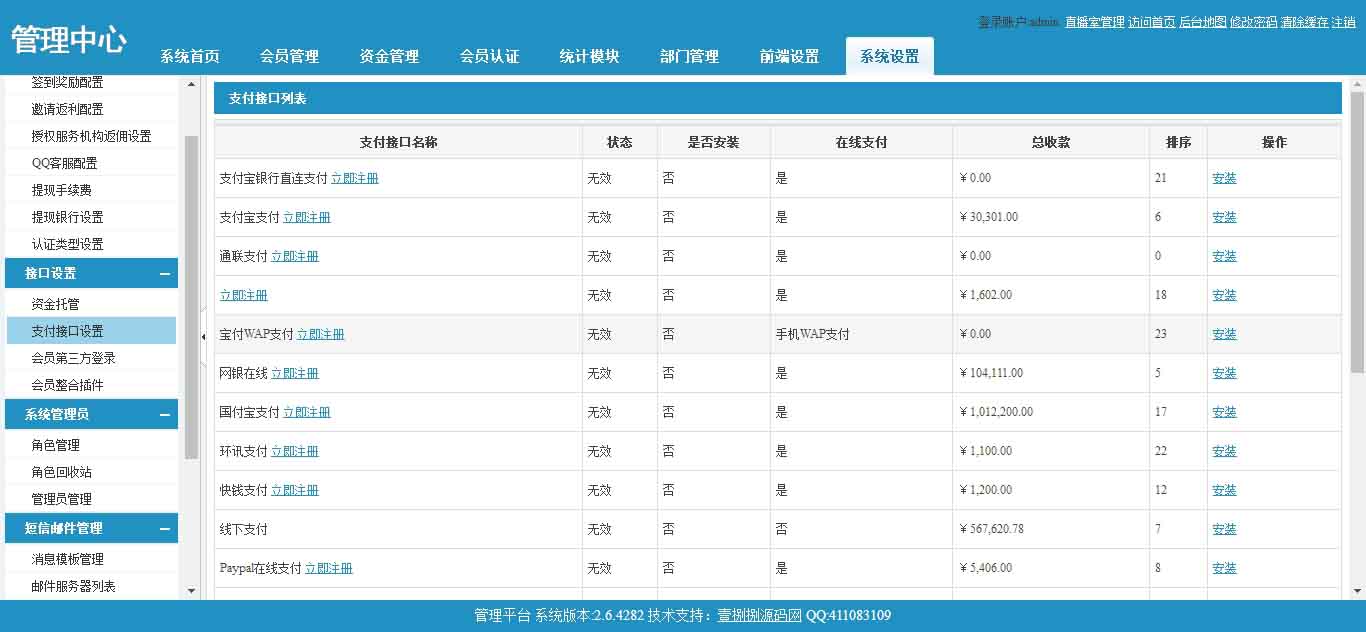Open 会员第三方登录 in the sidebar
1366x632 pixels.
(73, 358)
